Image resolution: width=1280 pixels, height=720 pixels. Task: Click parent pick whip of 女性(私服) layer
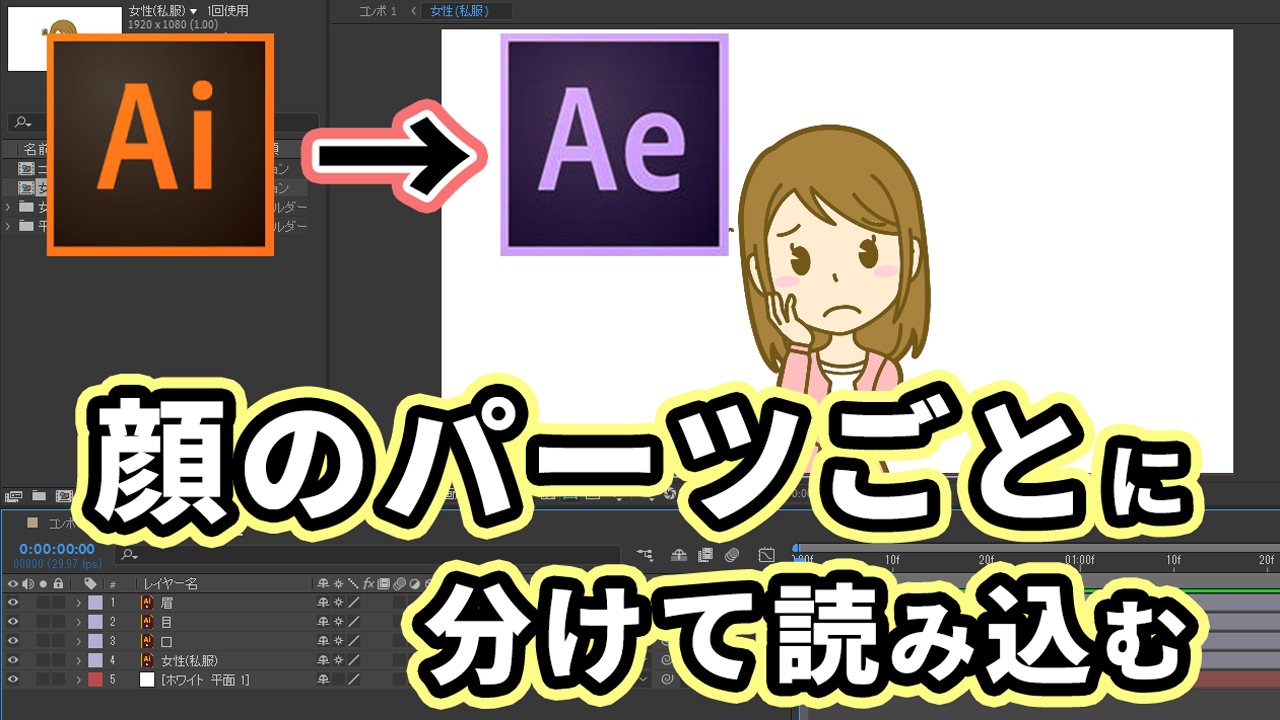(x=667, y=660)
